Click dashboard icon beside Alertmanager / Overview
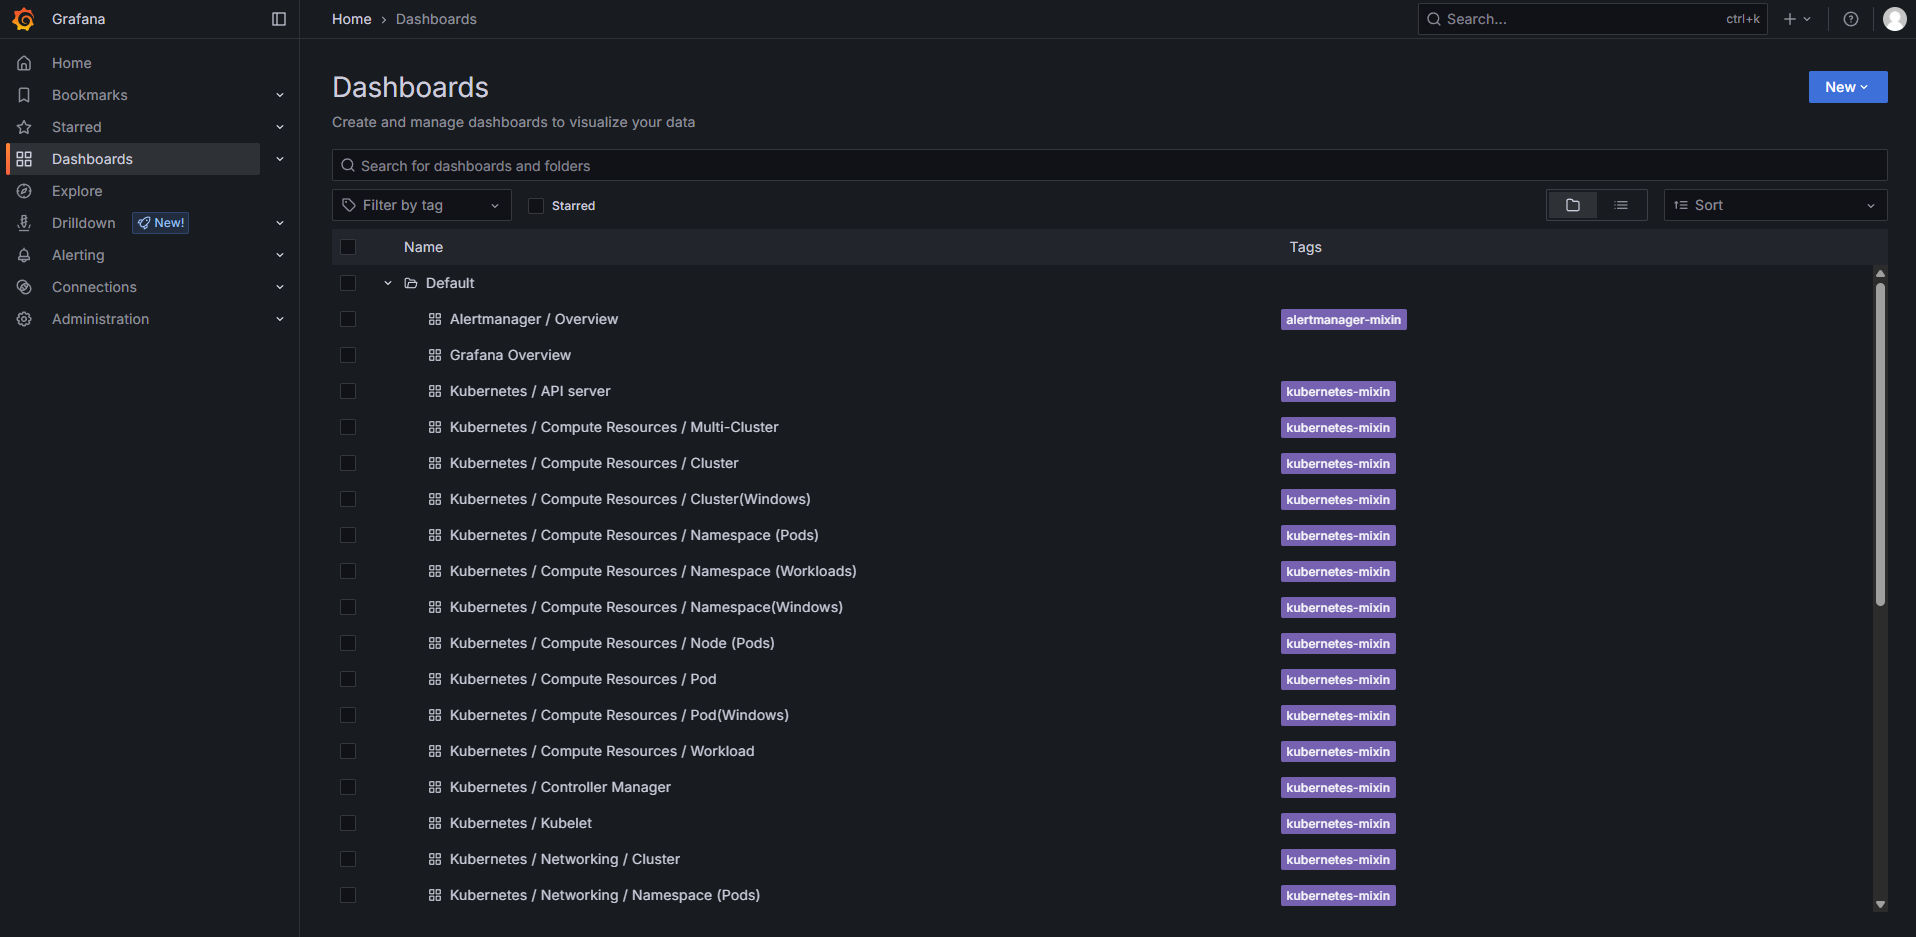This screenshot has width=1916, height=937. click(x=435, y=319)
